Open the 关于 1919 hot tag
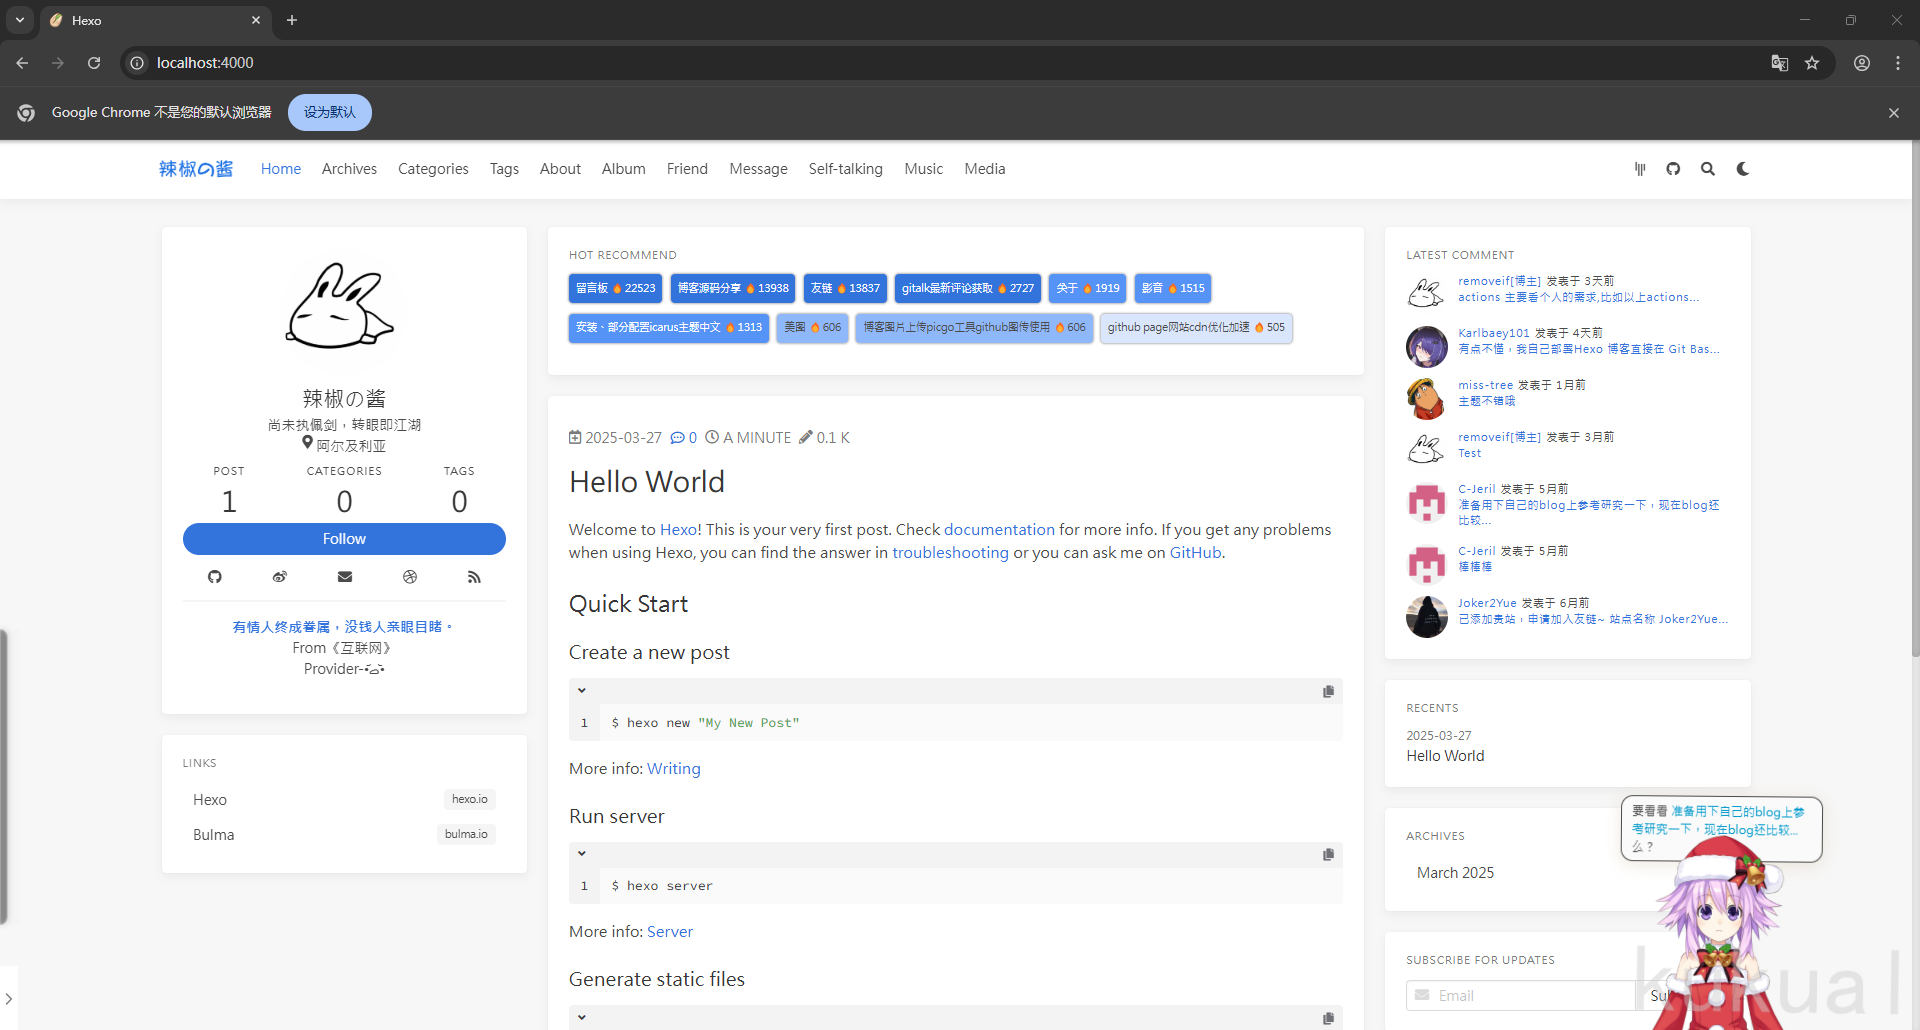 point(1088,288)
